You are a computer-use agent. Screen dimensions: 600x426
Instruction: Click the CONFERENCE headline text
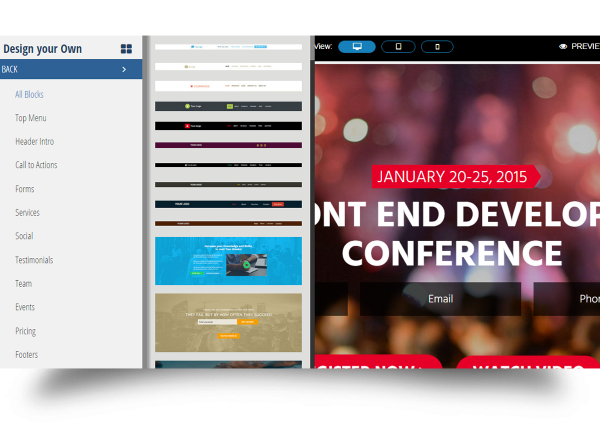point(452,253)
